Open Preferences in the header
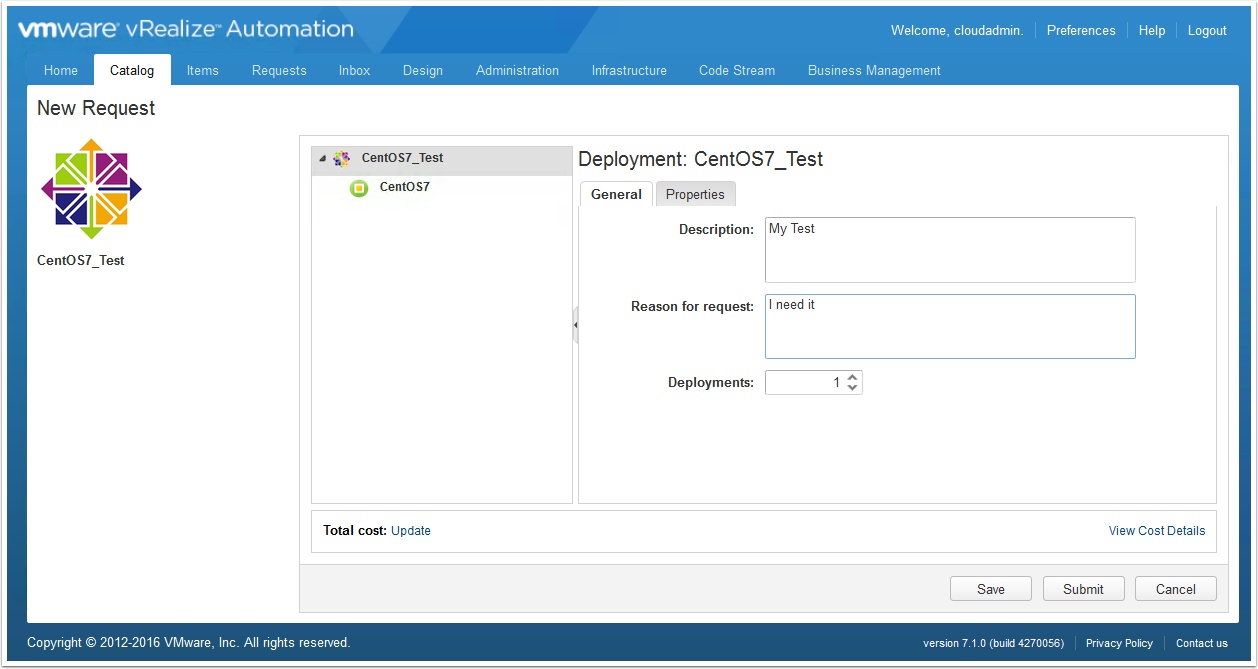The image size is (1258, 669). [1081, 31]
